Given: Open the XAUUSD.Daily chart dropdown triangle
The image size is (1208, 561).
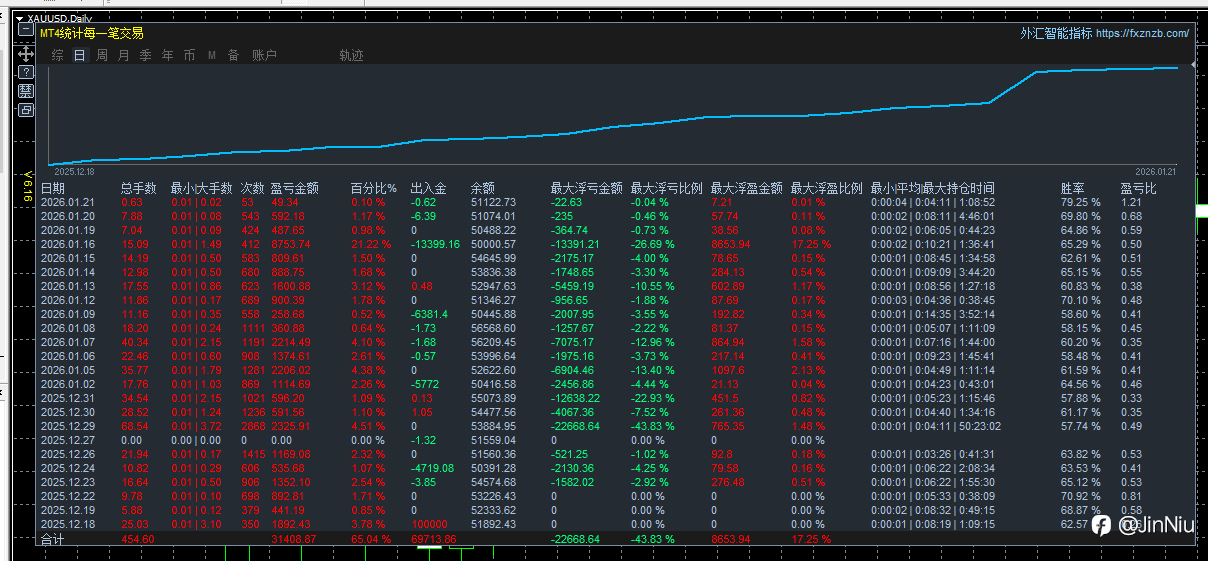Looking at the screenshot, I should coord(19,18).
